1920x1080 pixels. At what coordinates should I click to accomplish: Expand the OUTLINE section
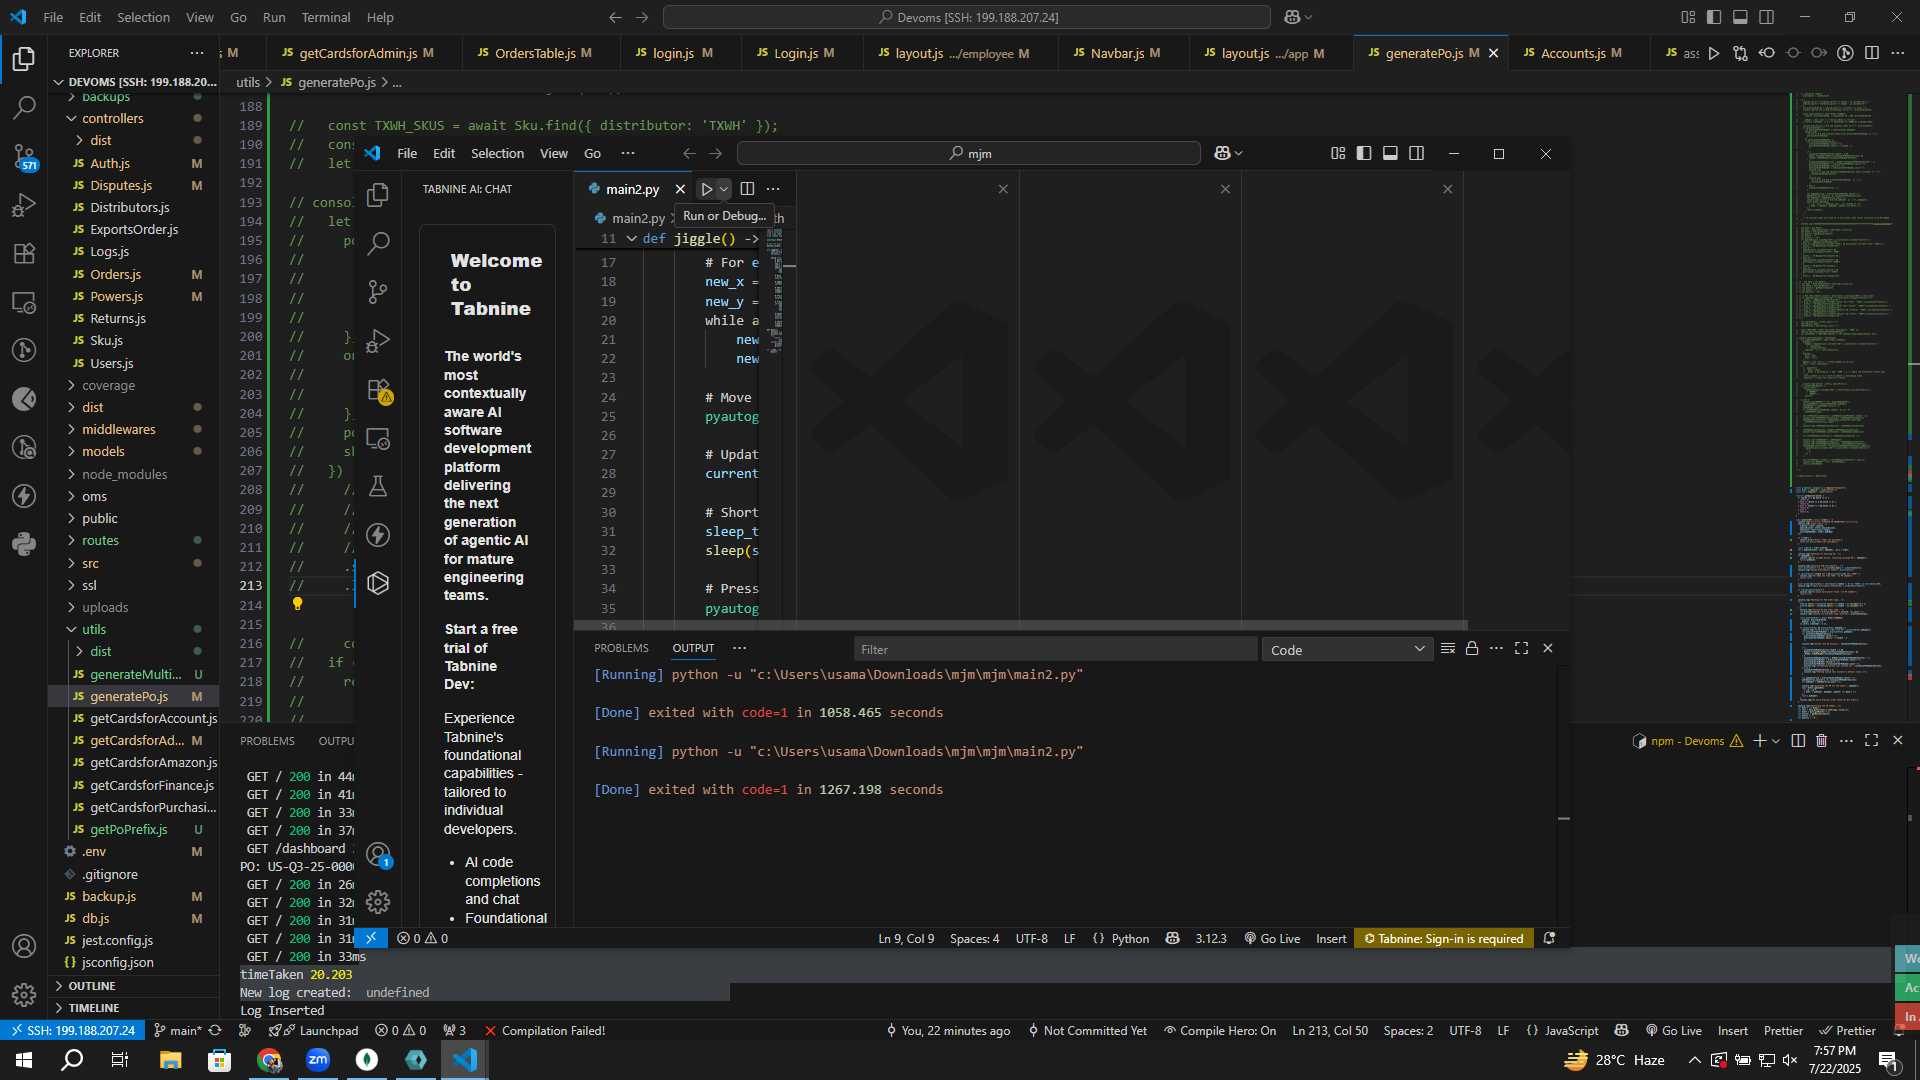[92, 986]
